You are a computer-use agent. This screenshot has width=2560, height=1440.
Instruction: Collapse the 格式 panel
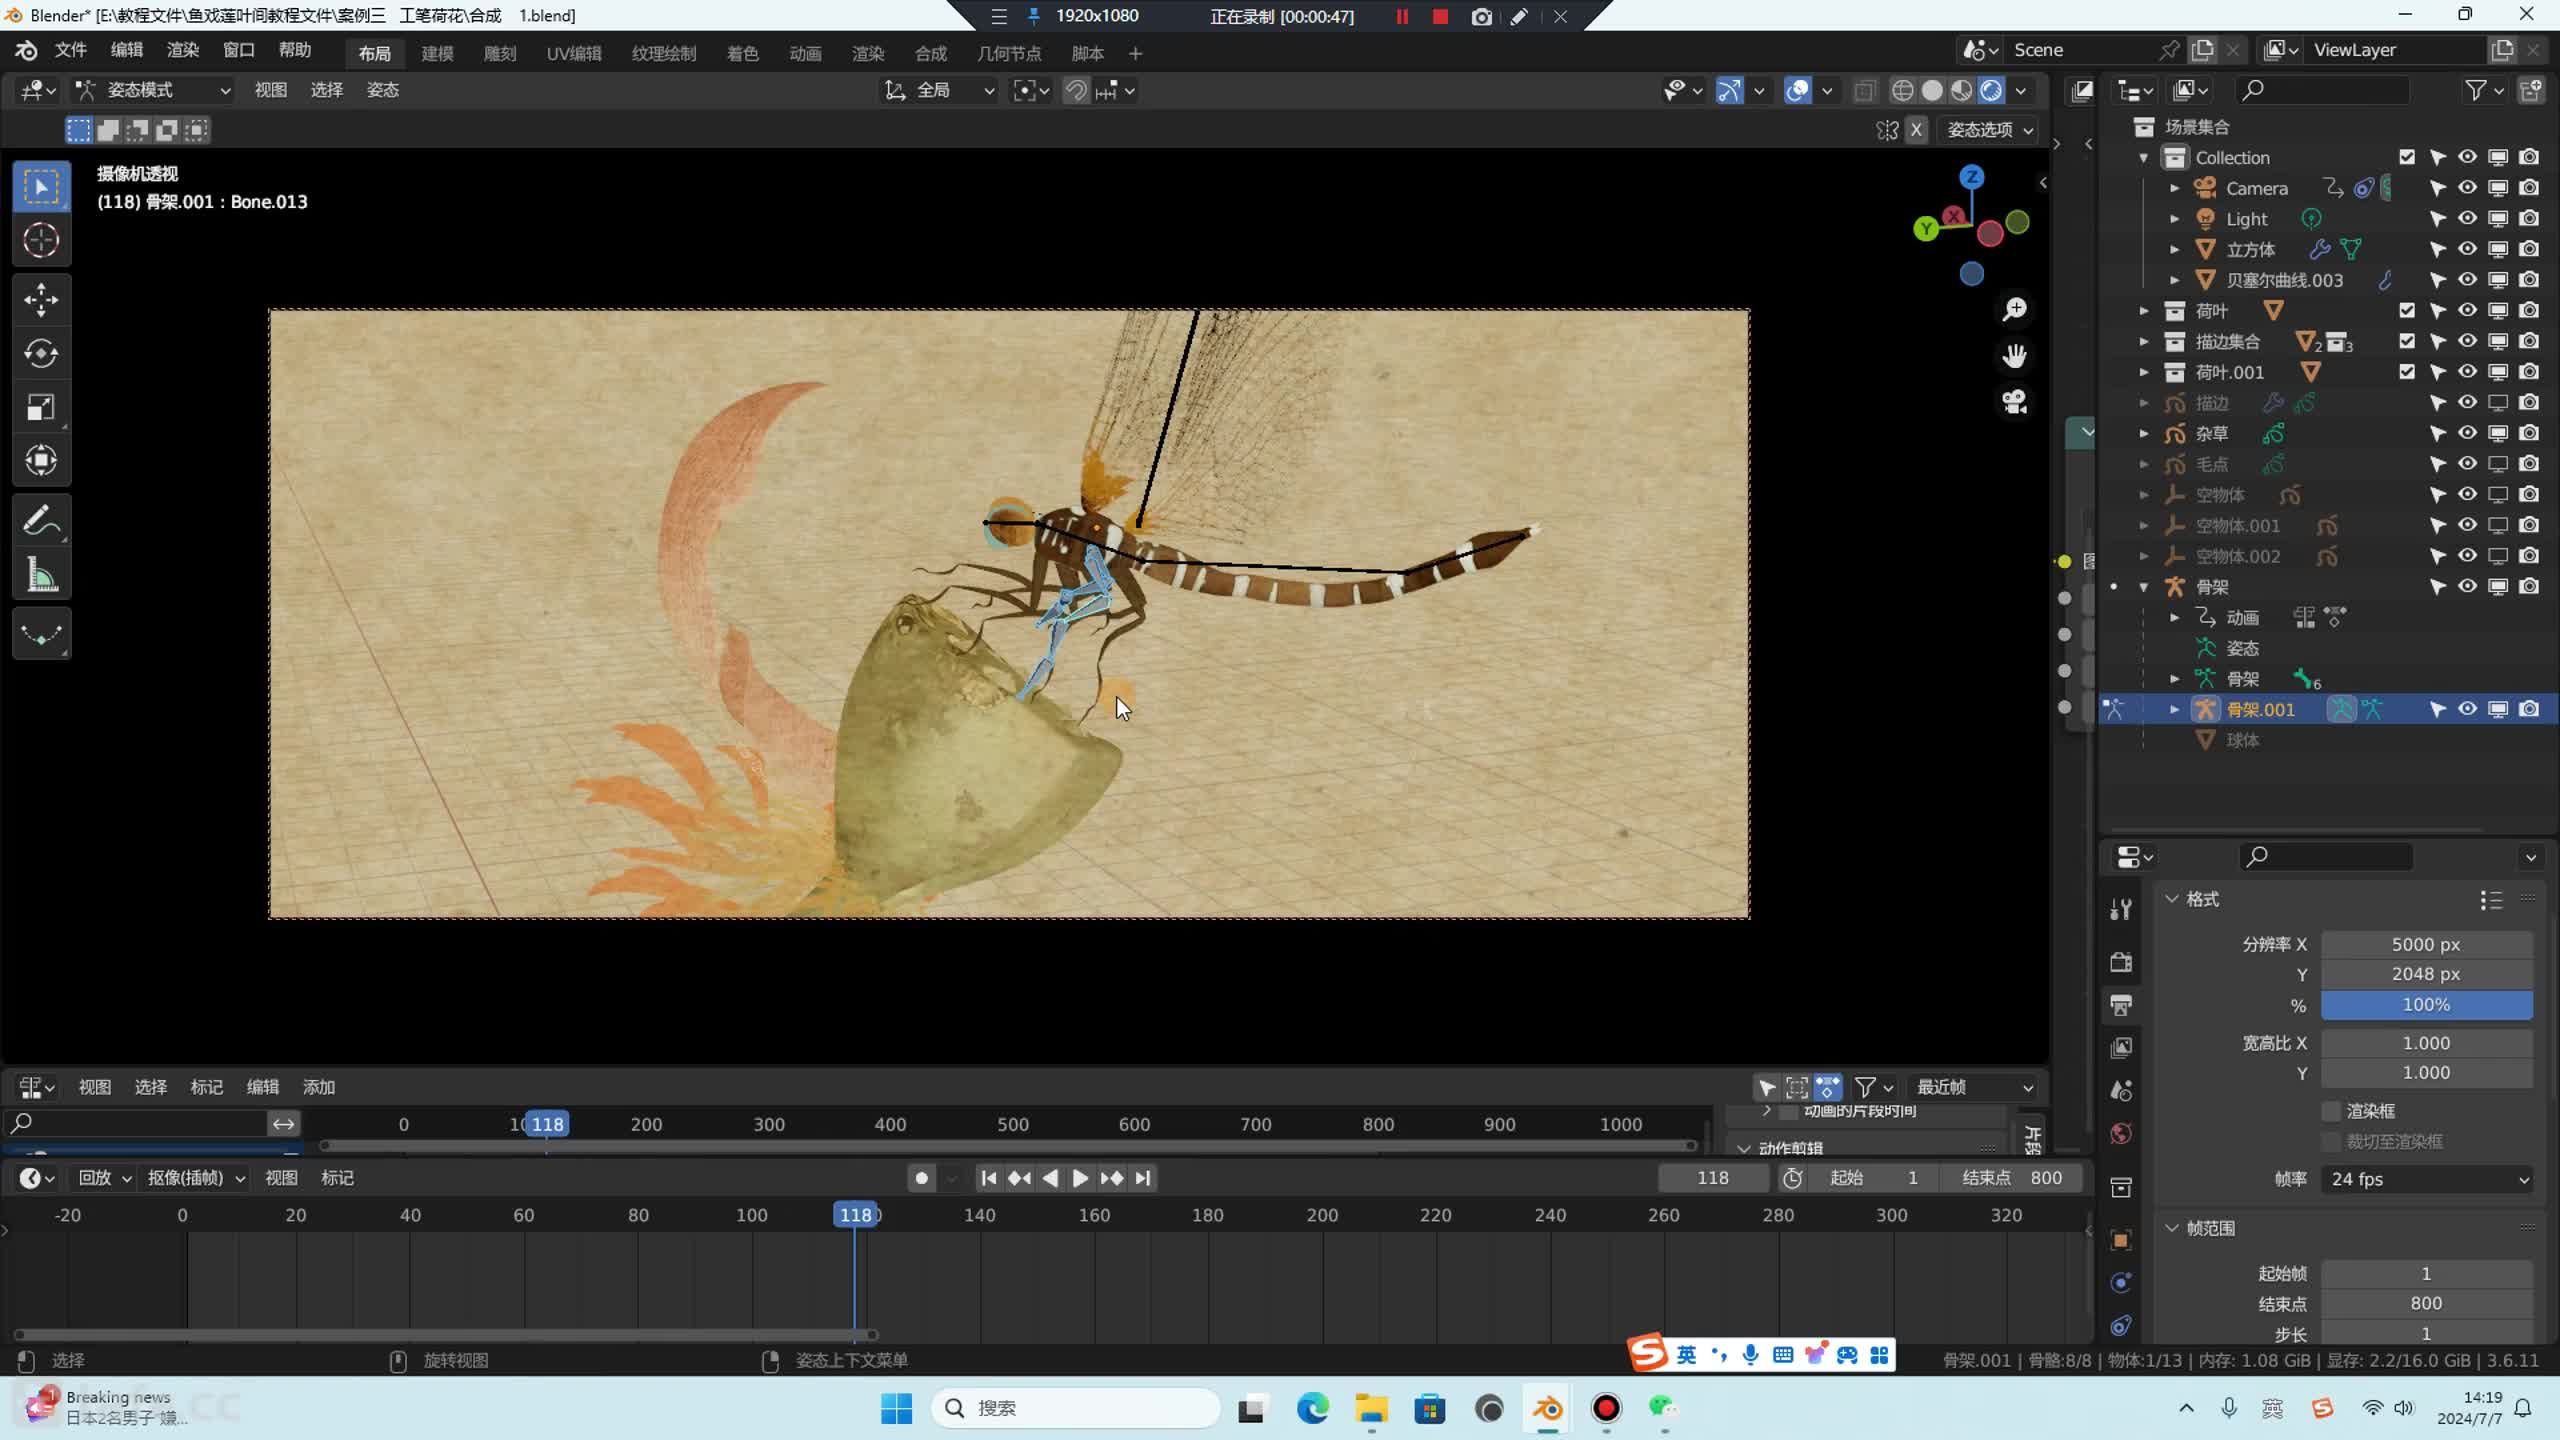point(2171,899)
